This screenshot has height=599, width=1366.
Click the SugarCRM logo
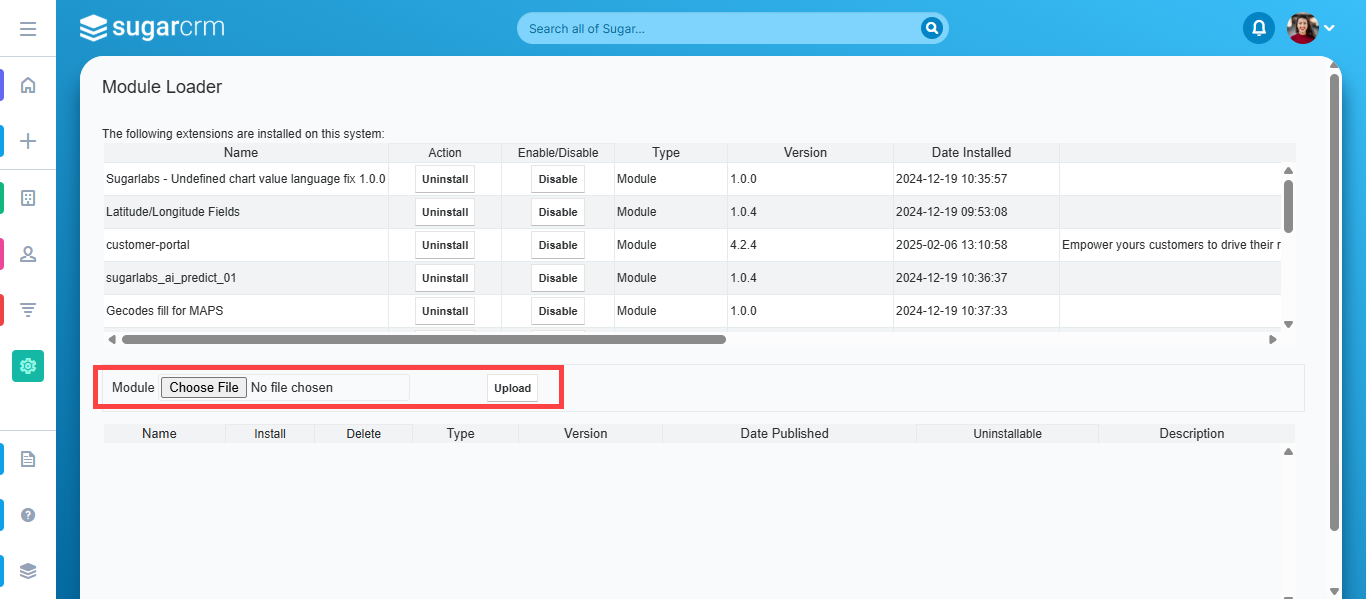[x=152, y=28]
